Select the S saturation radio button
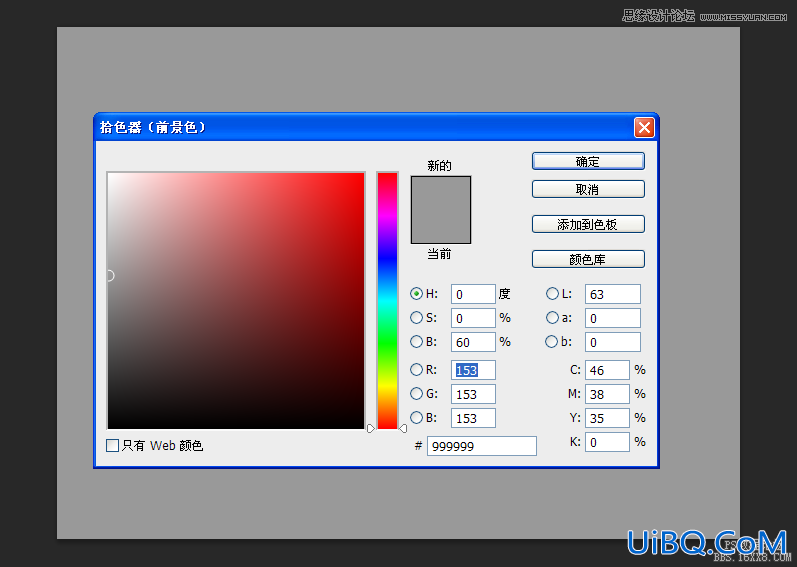This screenshot has width=797, height=567. click(x=416, y=318)
